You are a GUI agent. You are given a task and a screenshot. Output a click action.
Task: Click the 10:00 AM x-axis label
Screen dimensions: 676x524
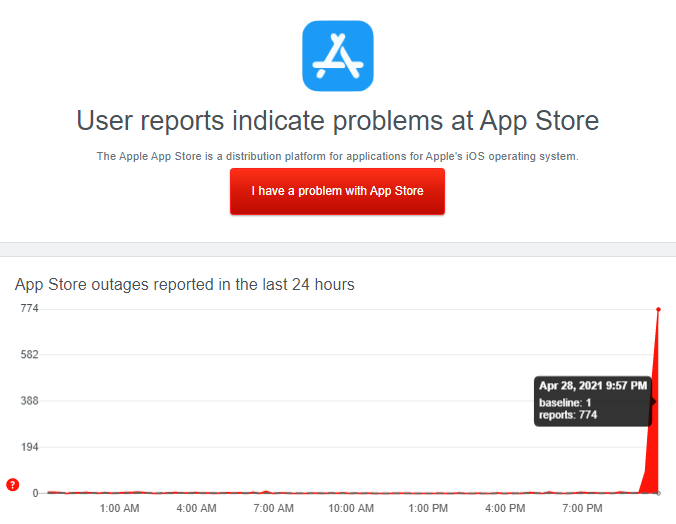coord(351,508)
